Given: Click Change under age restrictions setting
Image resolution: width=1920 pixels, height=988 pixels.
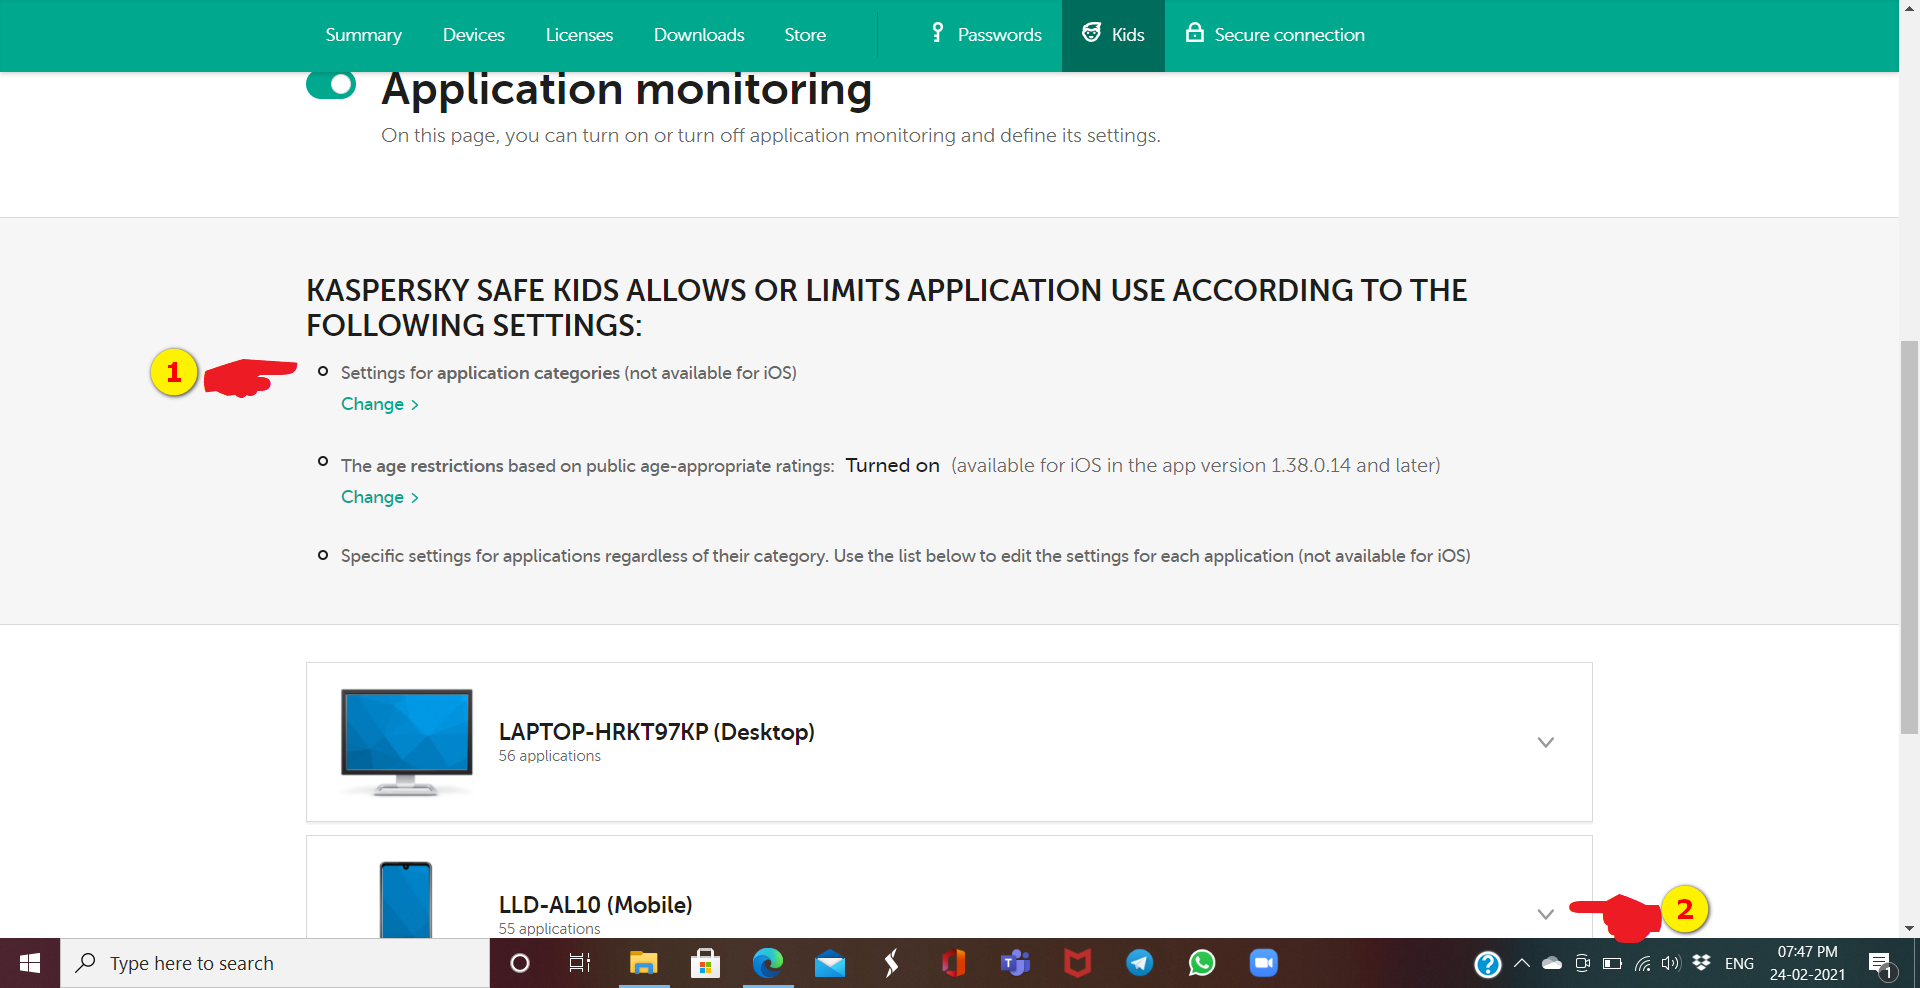Looking at the screenshot, I should tap(379, 497).
